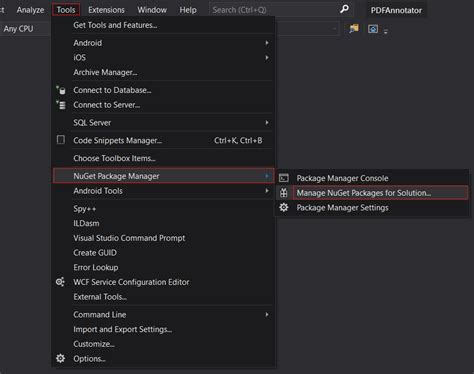The image size is (474, 374).
Task: Select Import and Export Settings
Action: pyautogui.click(x=163, y=329)
